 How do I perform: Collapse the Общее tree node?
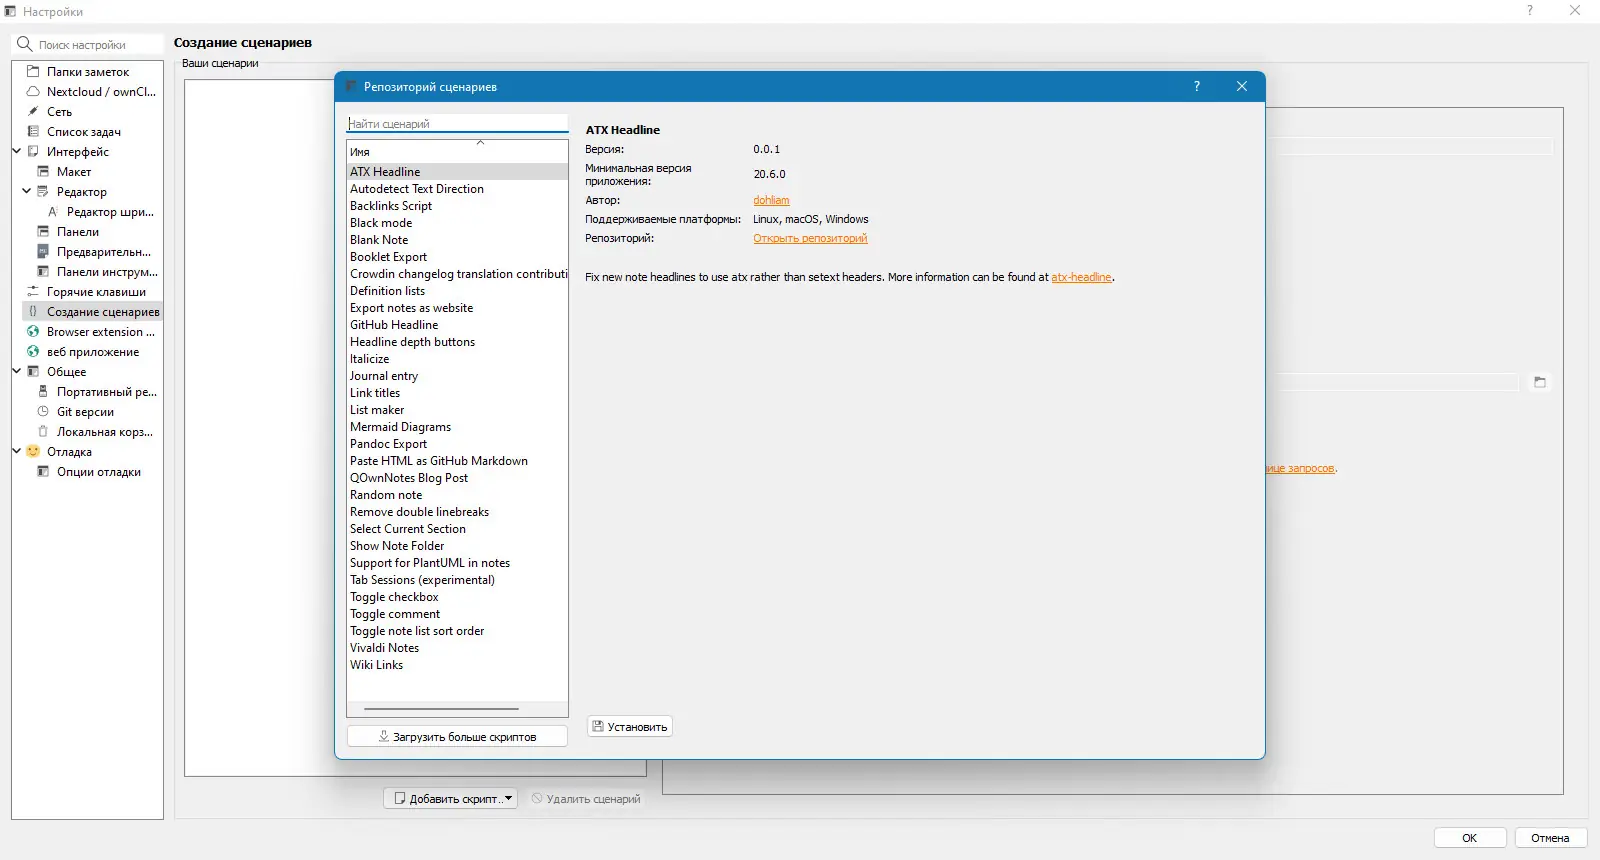pos(17,372)
